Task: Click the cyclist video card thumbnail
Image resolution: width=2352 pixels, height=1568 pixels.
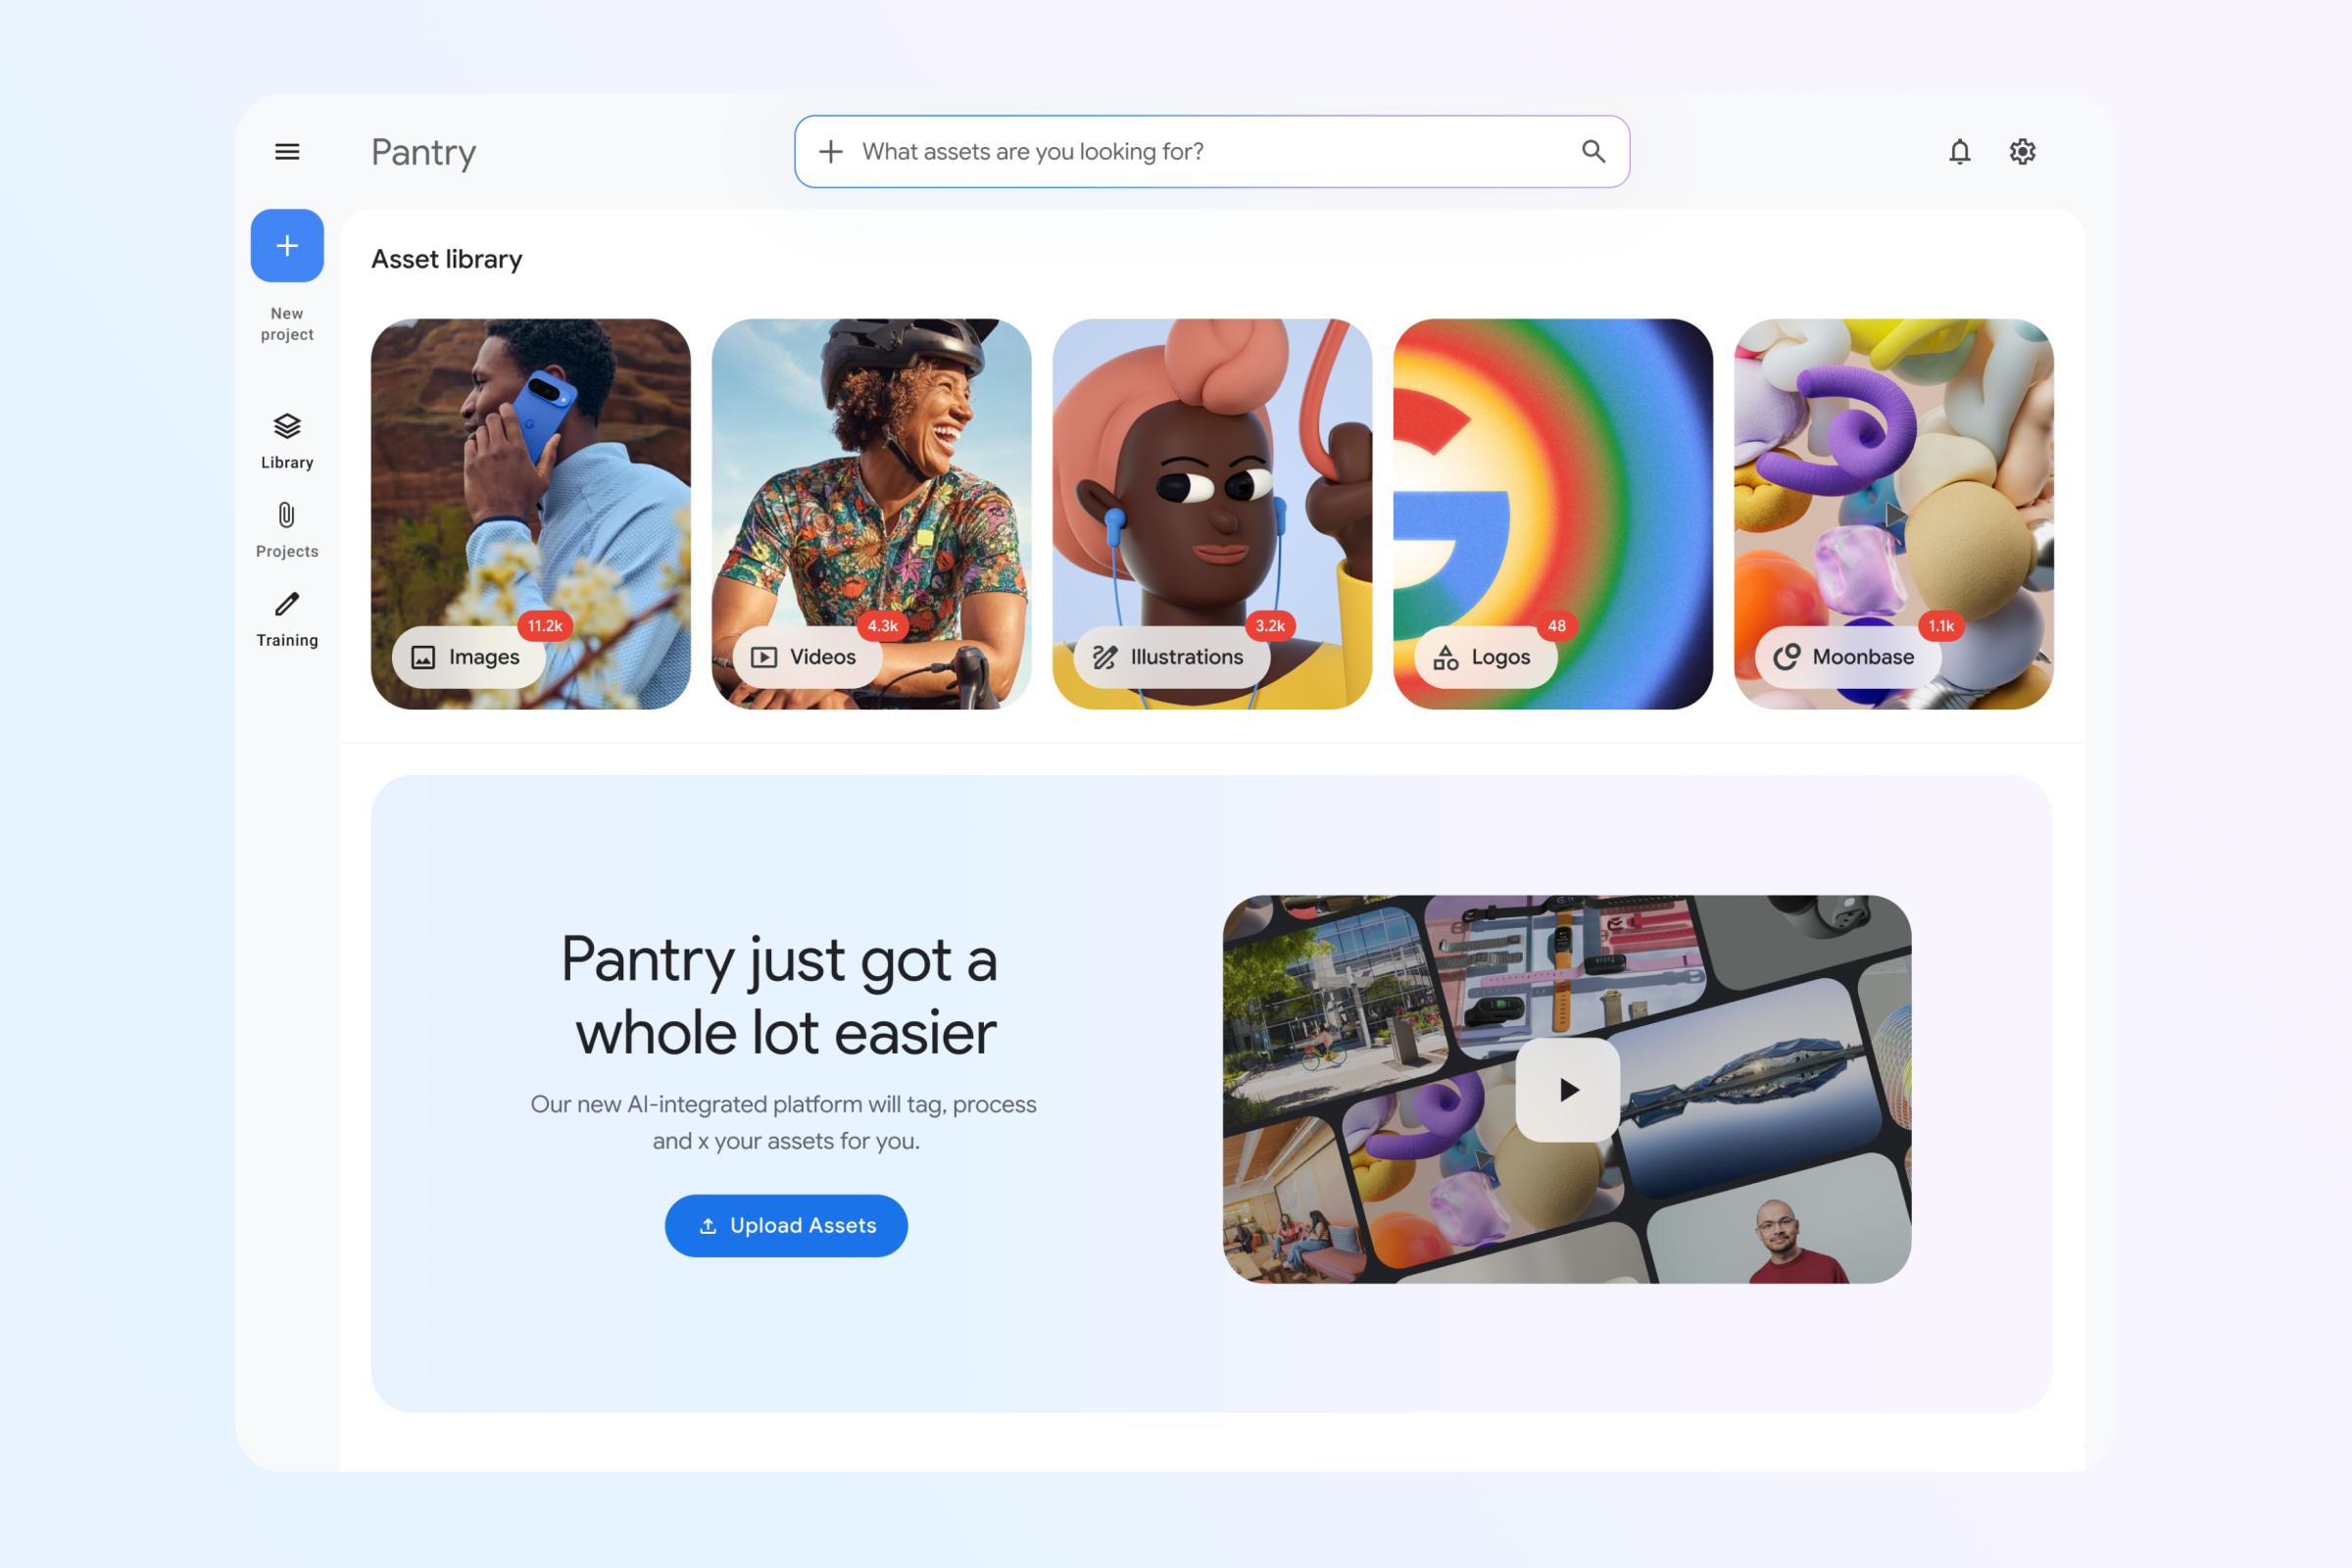Action: (x=871, y=514)
